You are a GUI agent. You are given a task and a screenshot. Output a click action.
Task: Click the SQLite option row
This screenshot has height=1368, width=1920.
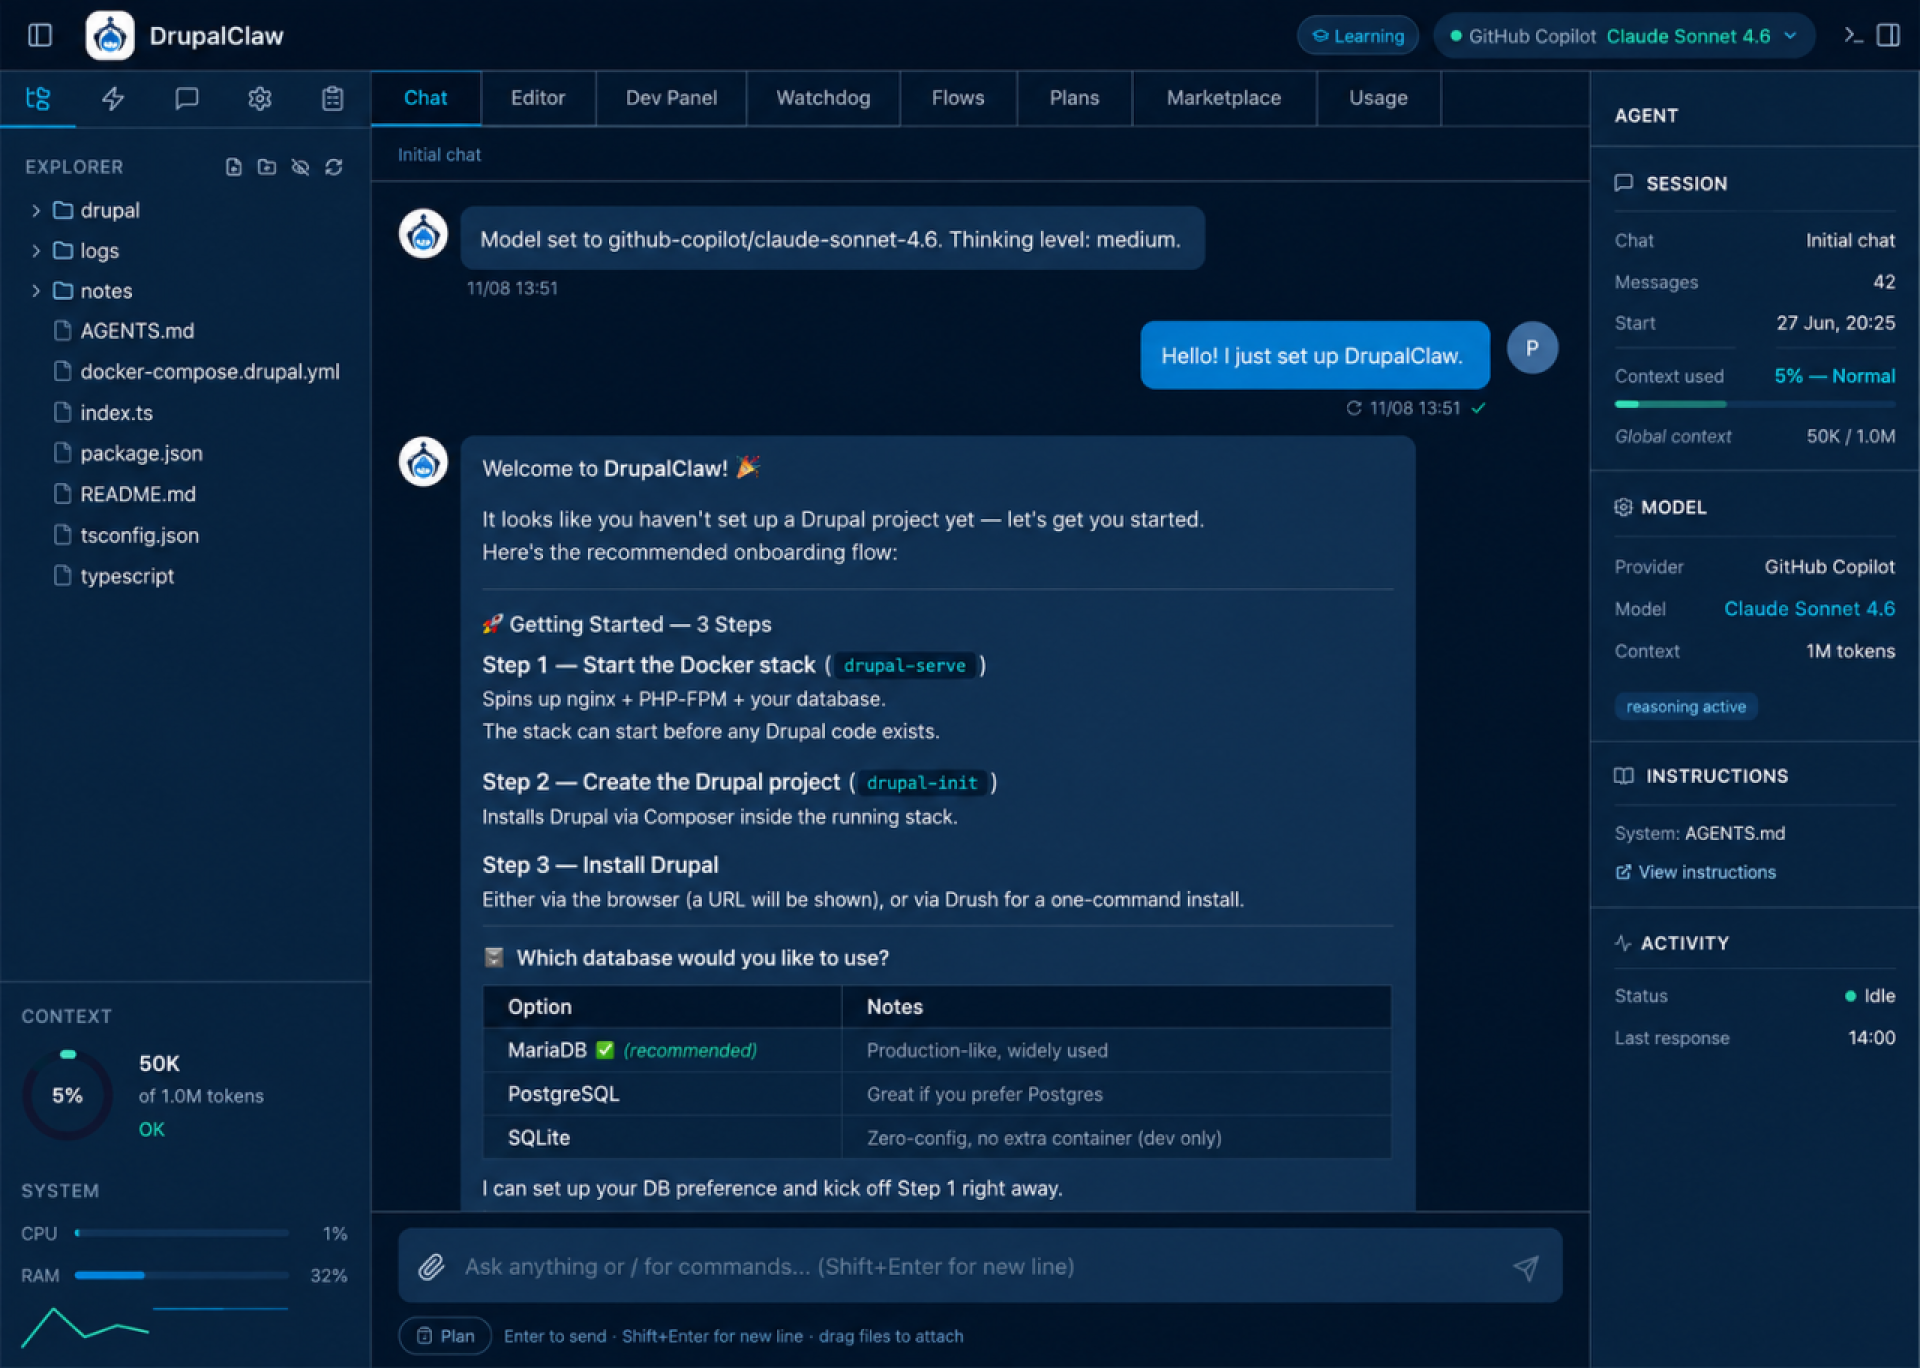[x=937, y=1138]
